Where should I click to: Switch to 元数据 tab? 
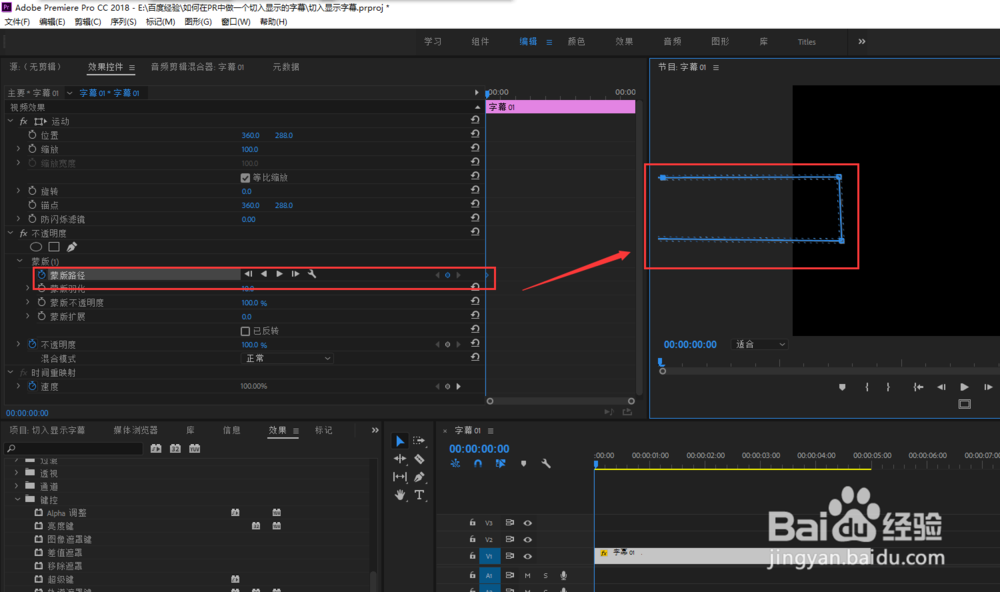pyautogui.click(x=286, y=66)
